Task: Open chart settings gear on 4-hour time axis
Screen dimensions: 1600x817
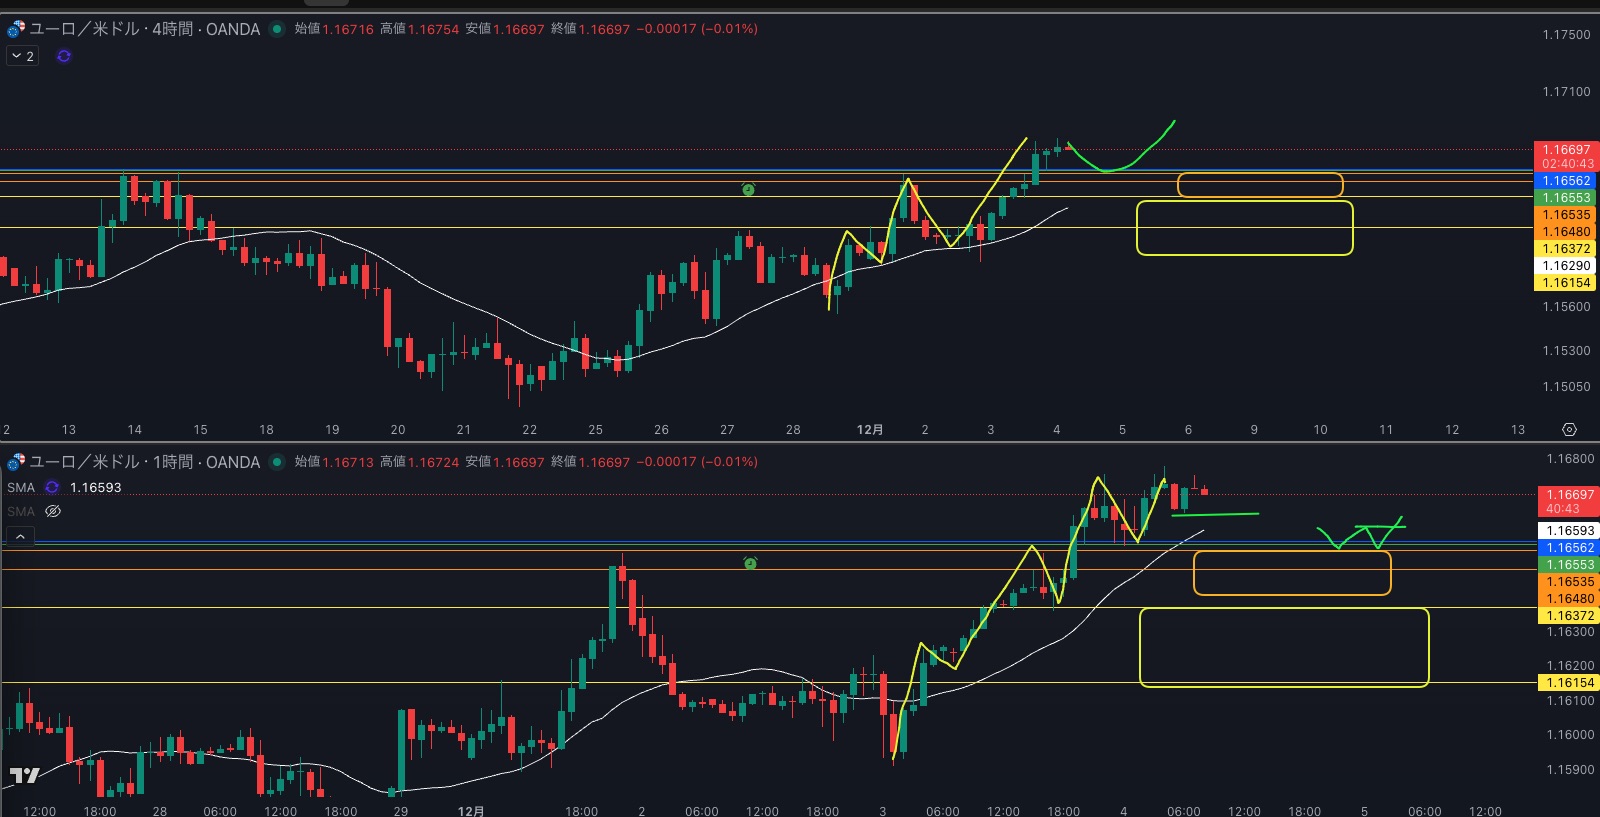Action: click(1569, 429)
